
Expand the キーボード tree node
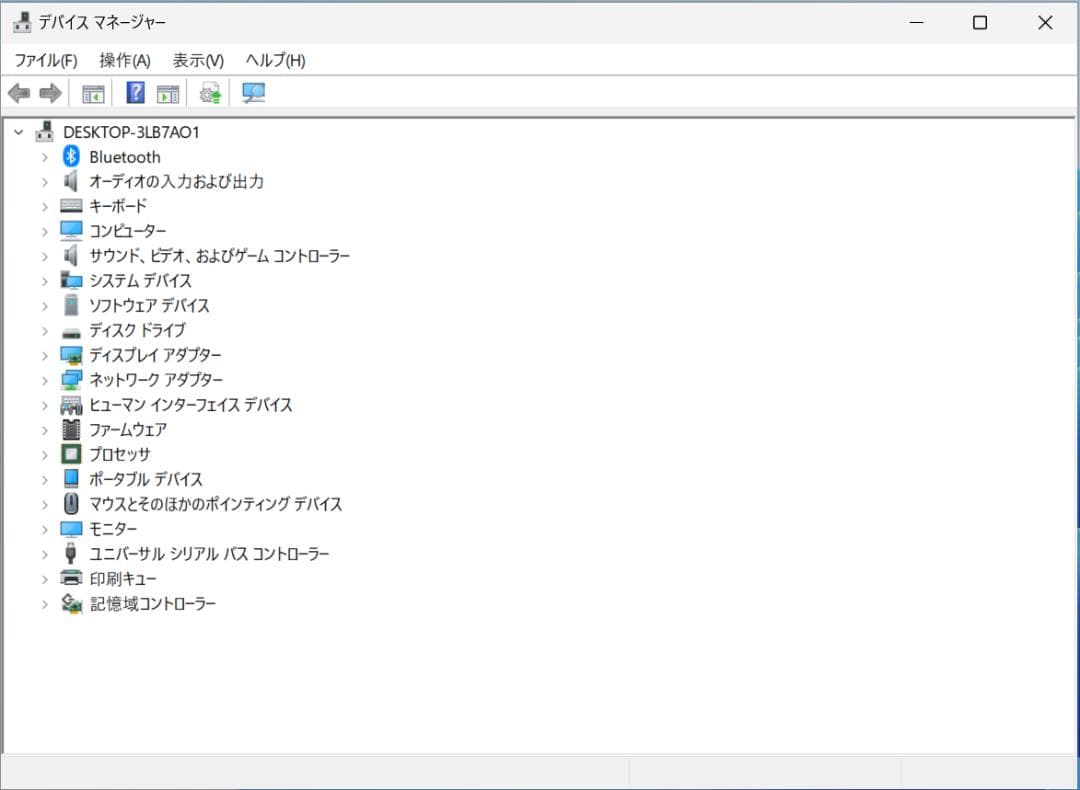[43, 206]
